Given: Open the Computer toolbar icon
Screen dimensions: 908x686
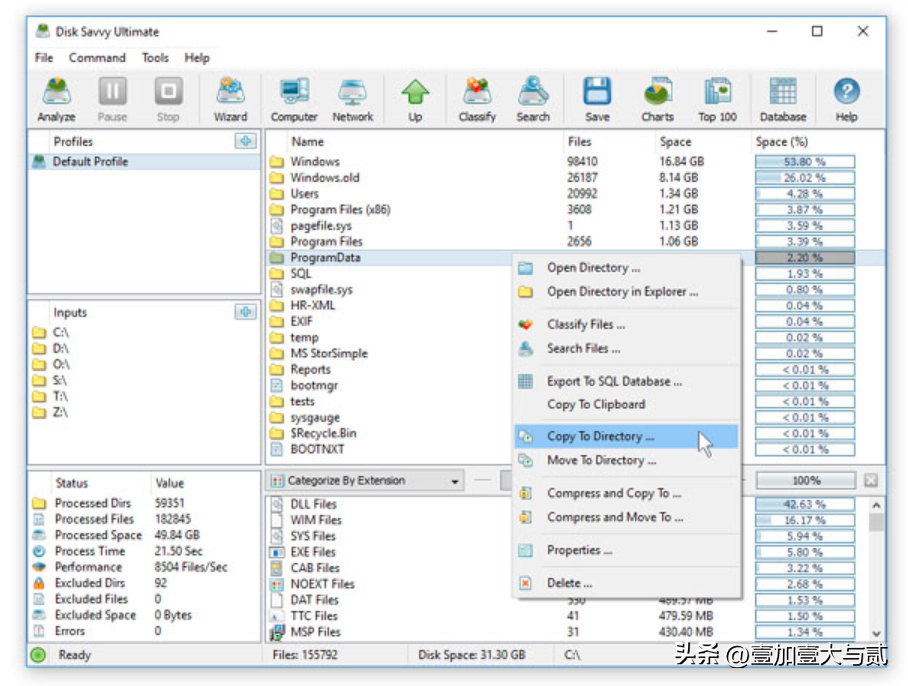Looking at the screenshot, I should coord(294,100).
